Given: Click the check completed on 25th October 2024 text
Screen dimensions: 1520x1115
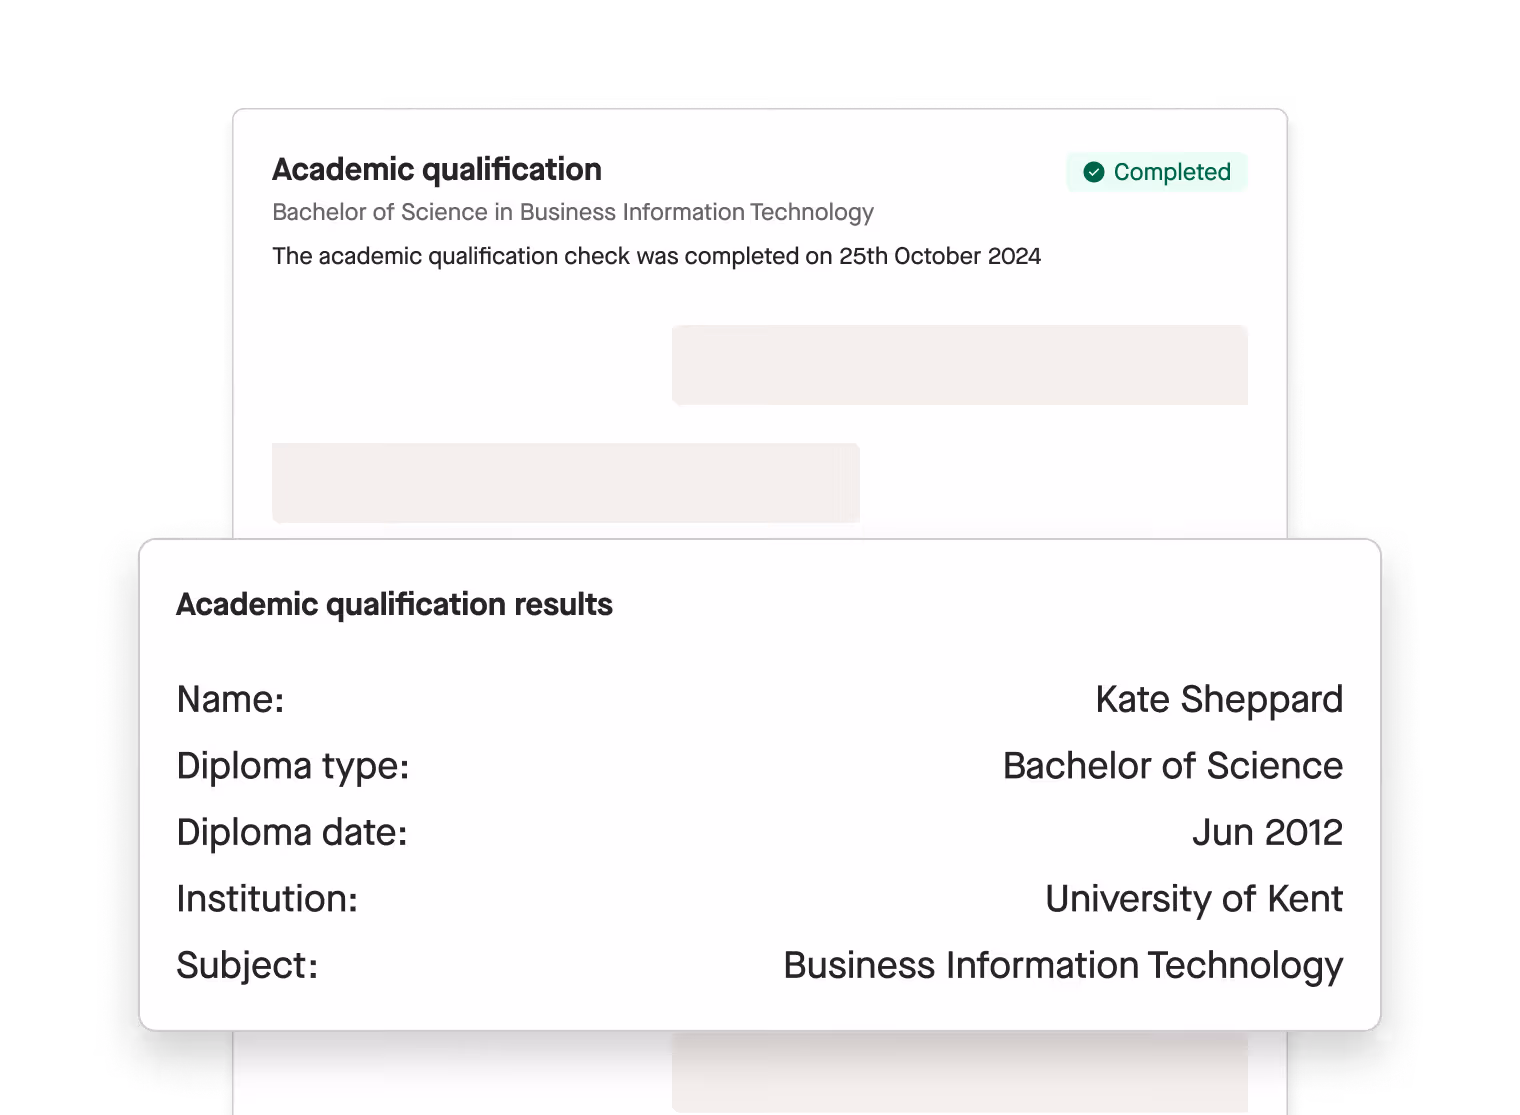Looking at the screenshot, I should tap(656, 256).
